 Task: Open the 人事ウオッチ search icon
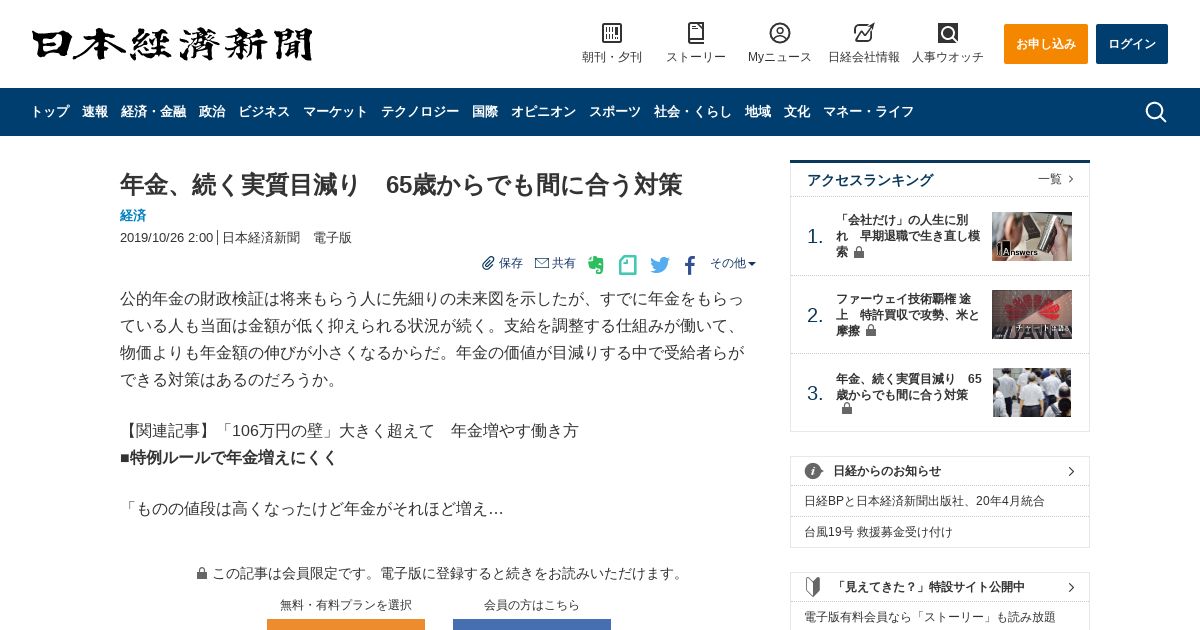[x=948, y=33]
